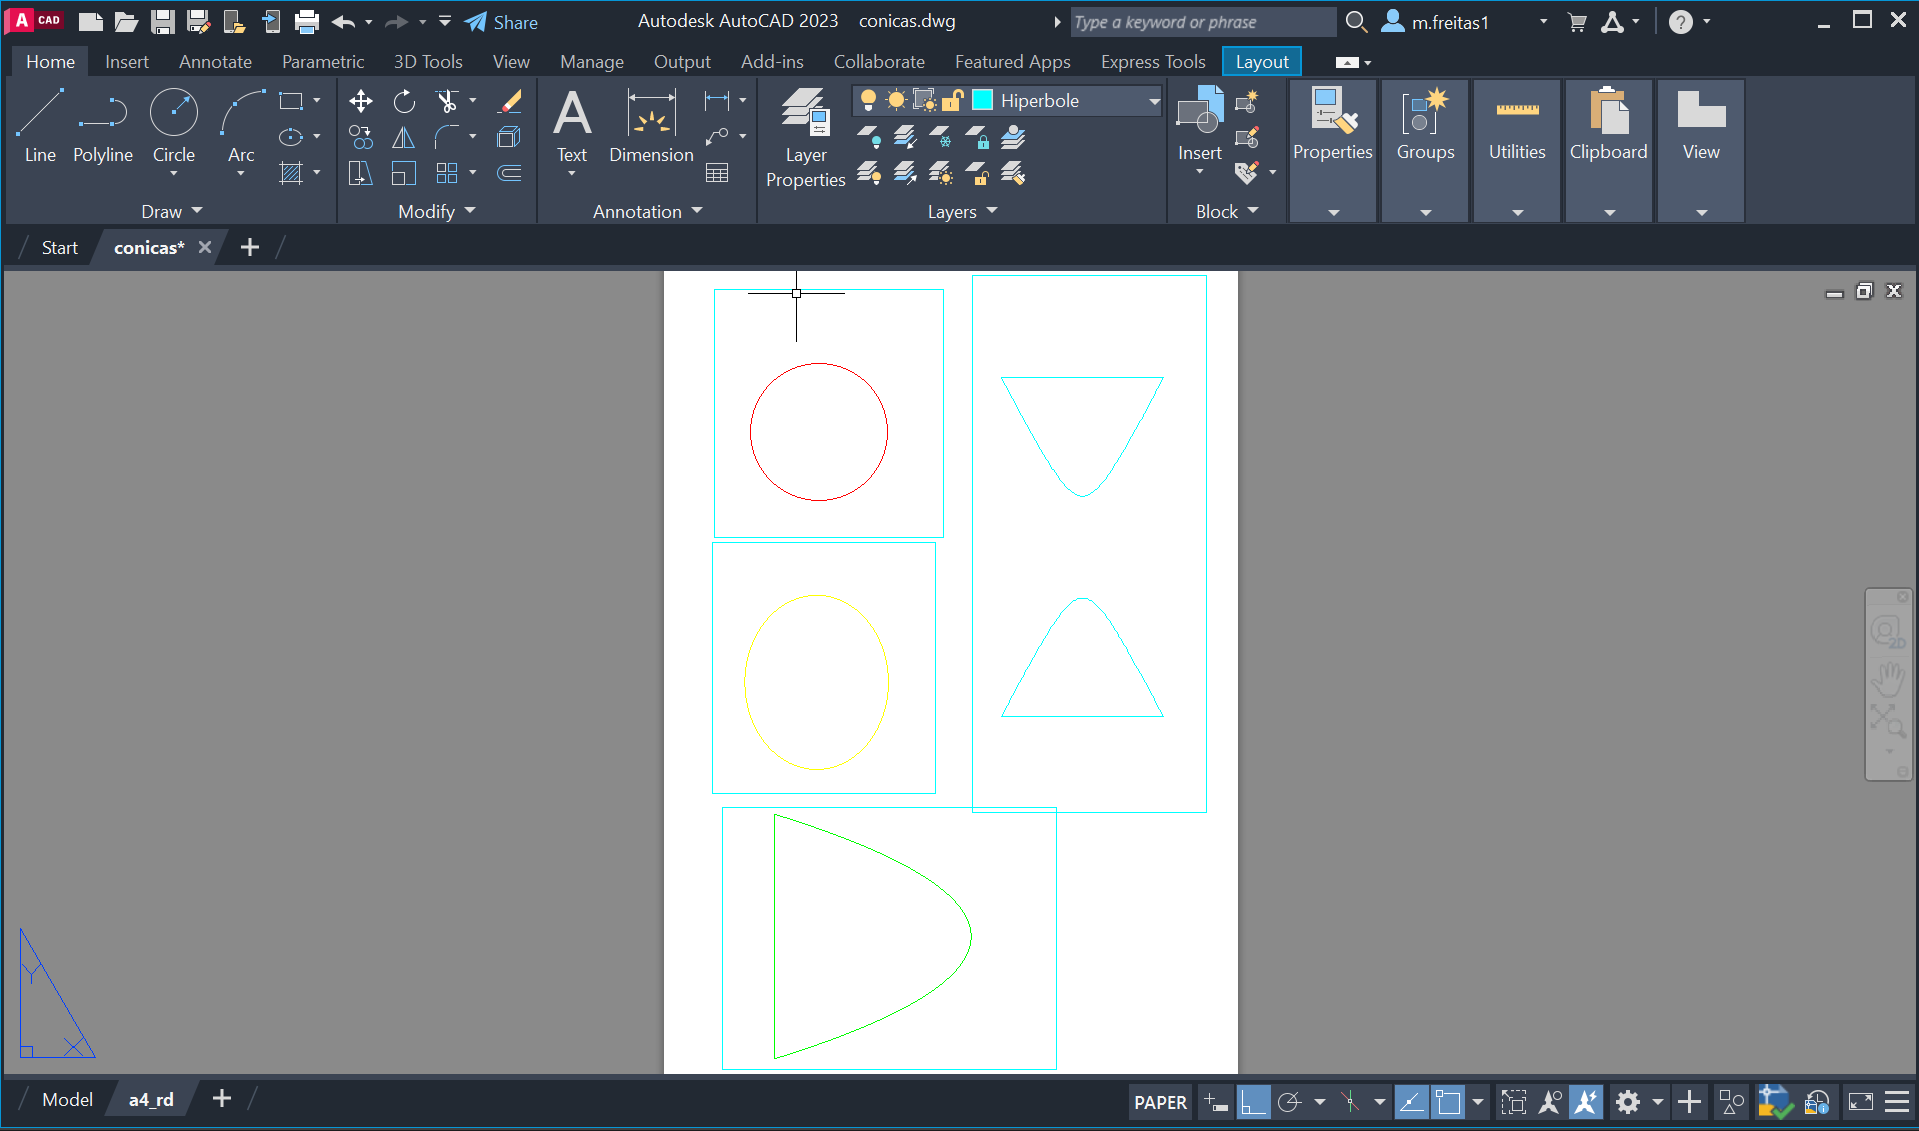
Task: Open the Annotate ribbon tab
Action: (x=215, y=62)
